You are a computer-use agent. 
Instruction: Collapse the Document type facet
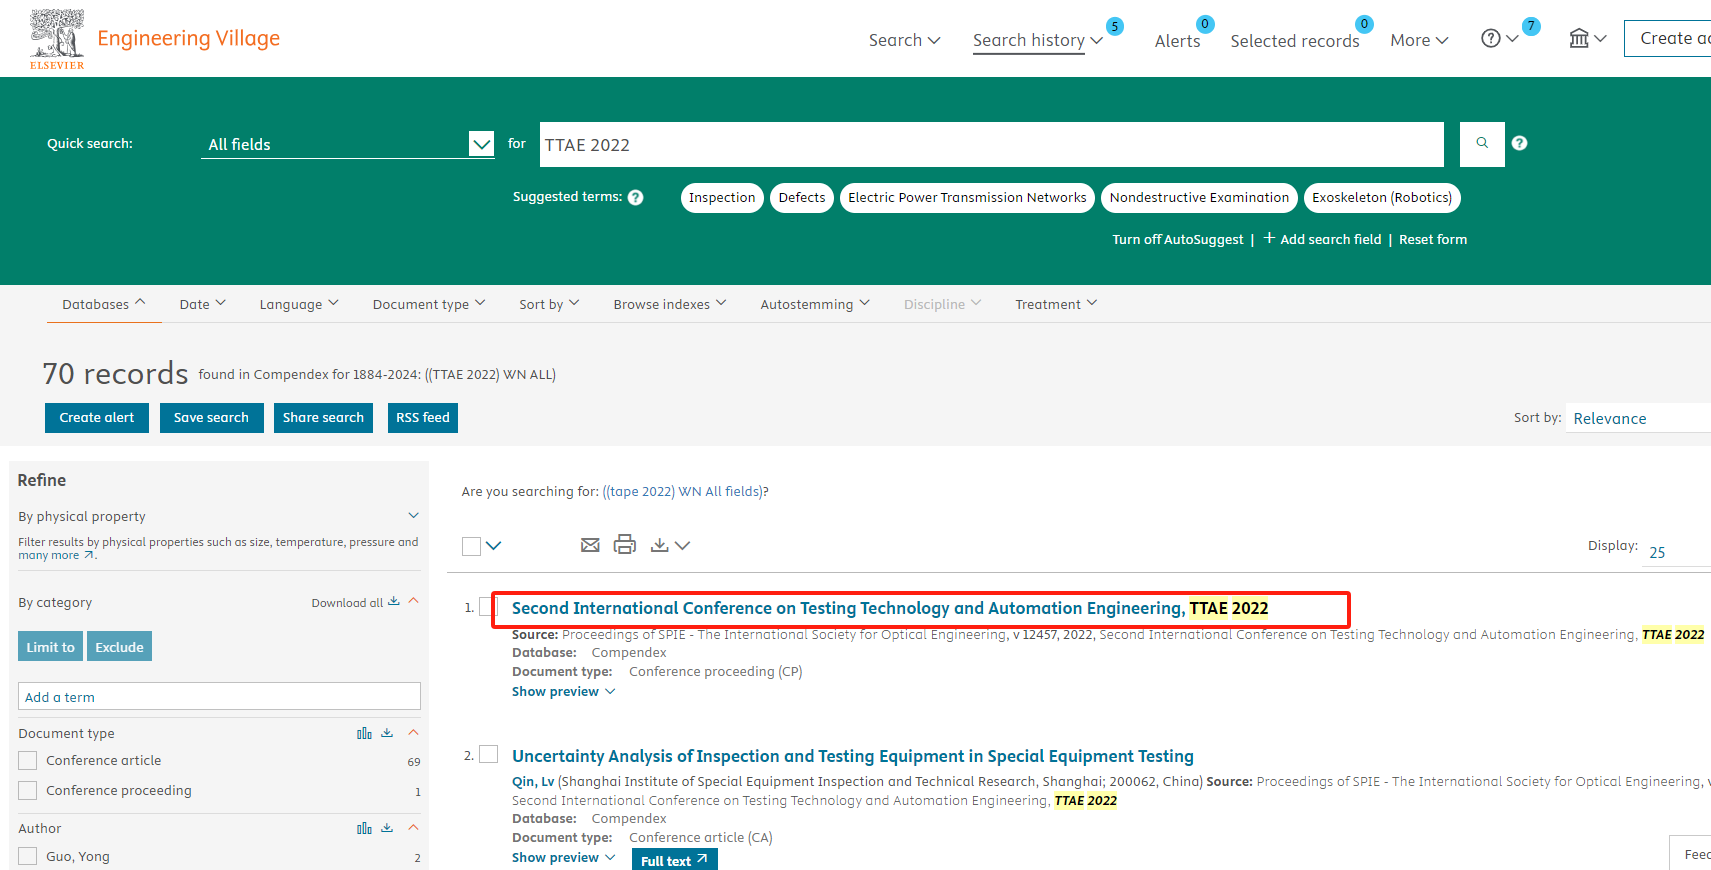(413, 732)
